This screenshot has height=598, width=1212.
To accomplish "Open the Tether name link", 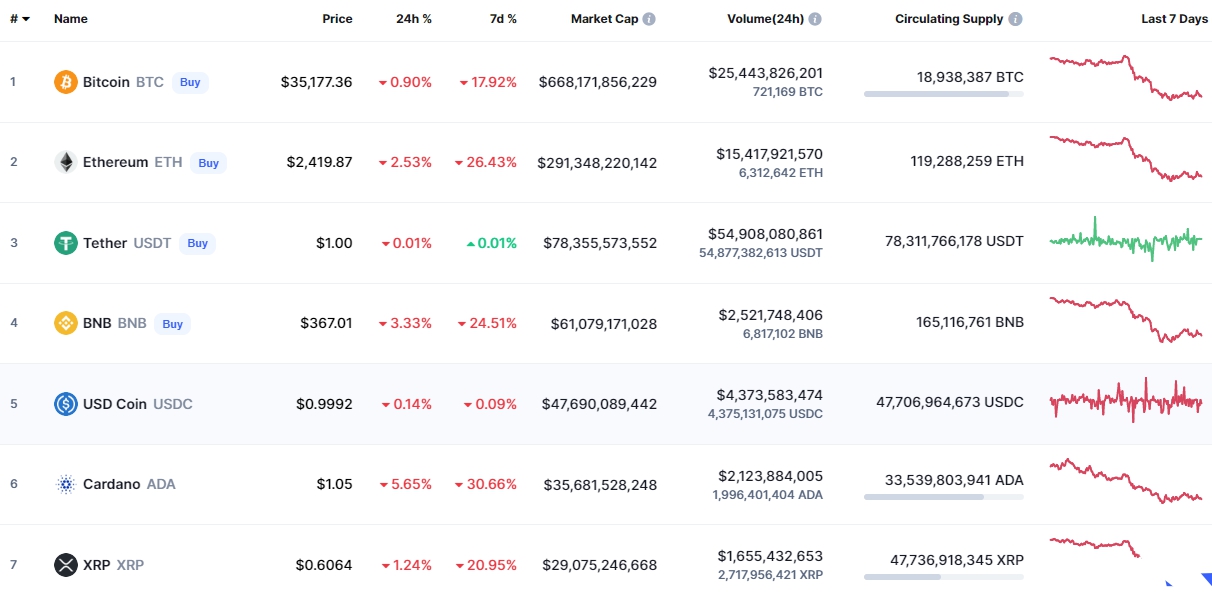I will (x=105, y=243).
